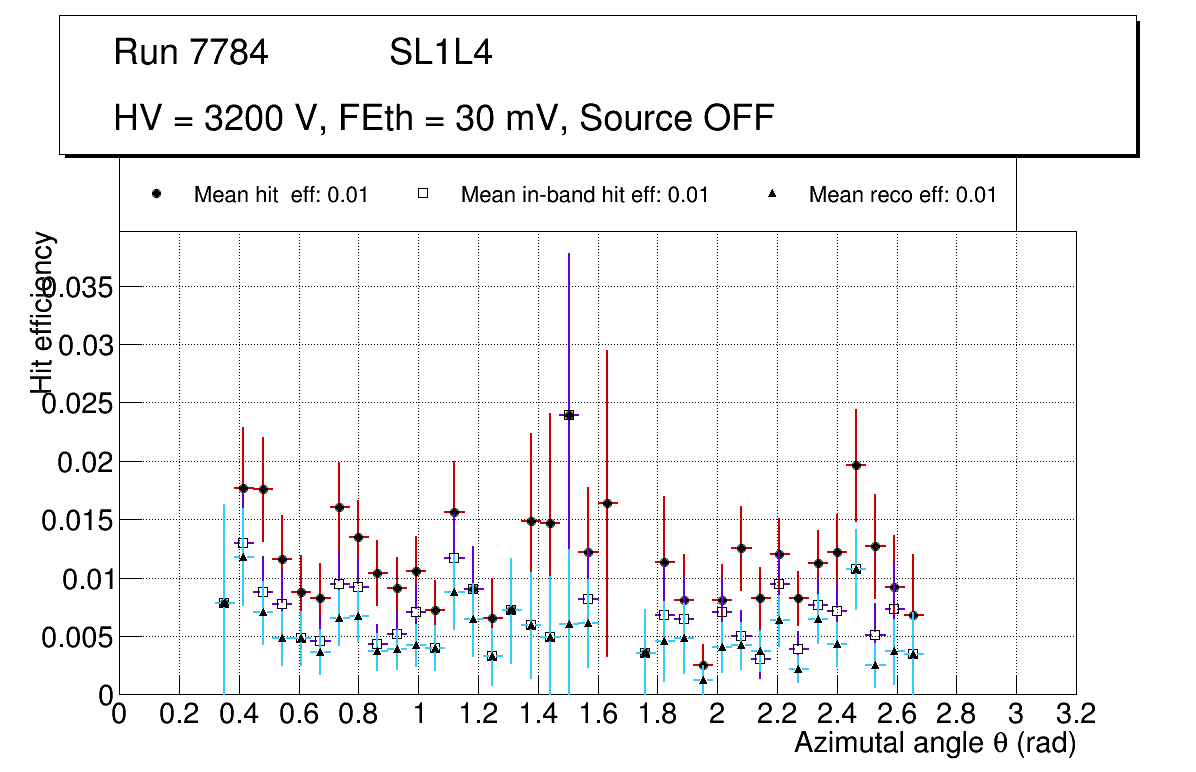
Task: Select the leftmost data point near 0.35 rad
Action: 224,603
